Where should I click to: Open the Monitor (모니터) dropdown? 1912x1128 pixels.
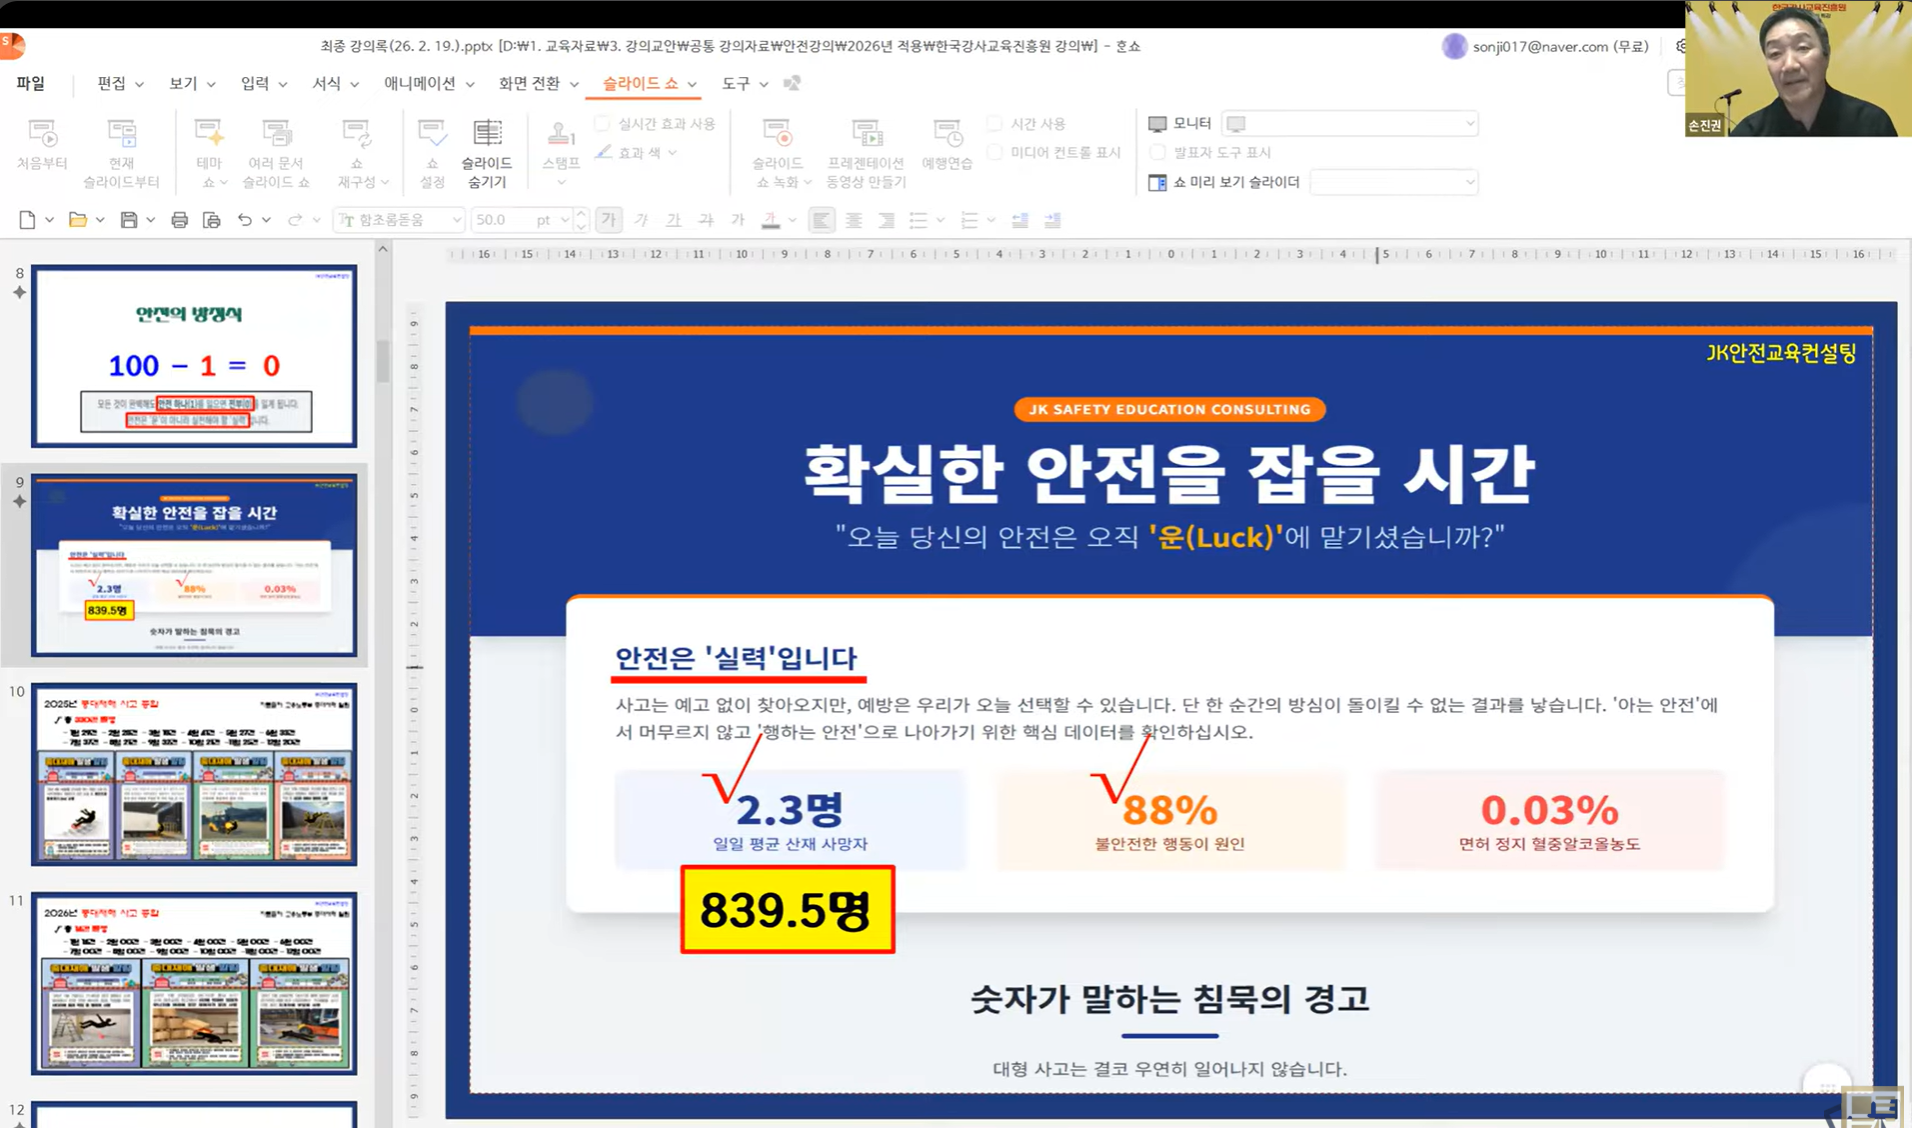tap(1350, 124)
